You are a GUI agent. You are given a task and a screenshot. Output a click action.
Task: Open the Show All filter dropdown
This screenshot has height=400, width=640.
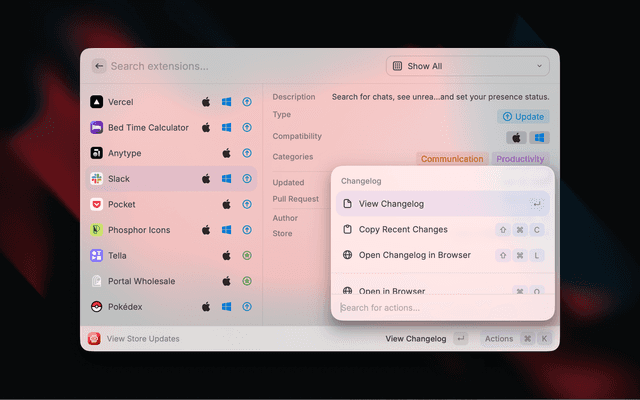[x=468, y=66]
